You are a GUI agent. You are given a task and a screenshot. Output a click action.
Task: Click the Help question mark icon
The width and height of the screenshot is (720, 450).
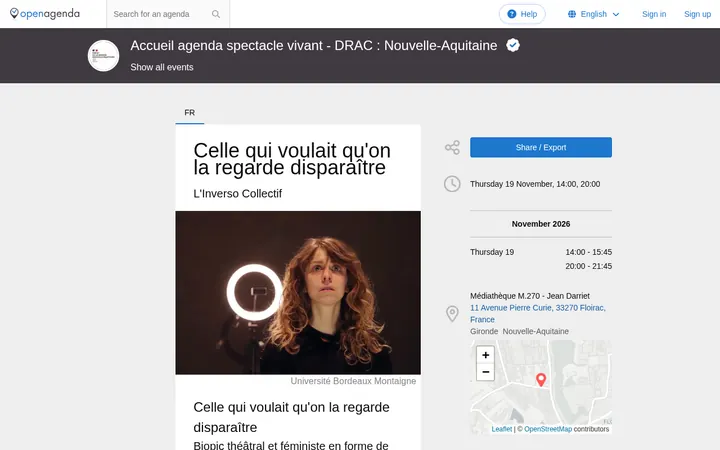tap(512, 14)
